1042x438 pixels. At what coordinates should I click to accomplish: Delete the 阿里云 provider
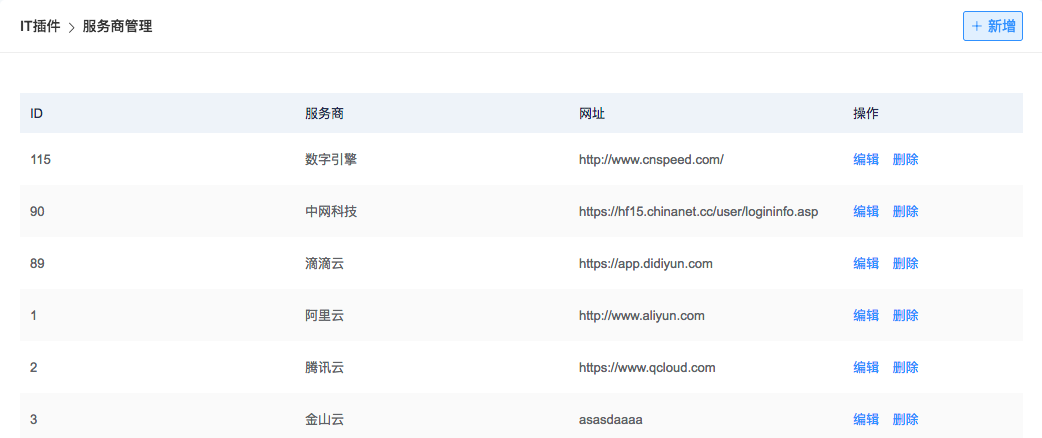906,315
